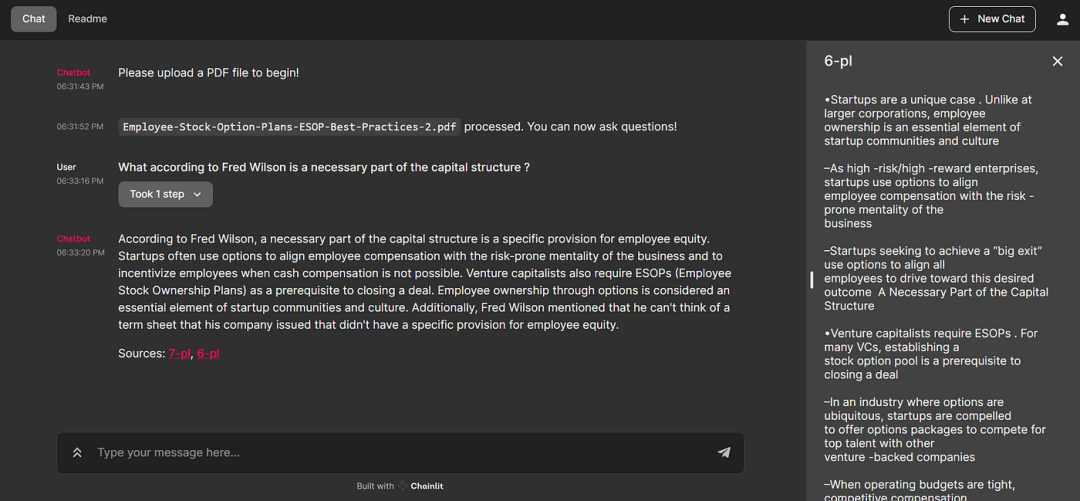This screenshot has height=501, width=1080.
Task: Click the 06:33:20 PM timestamp
Action: (80, 253)
